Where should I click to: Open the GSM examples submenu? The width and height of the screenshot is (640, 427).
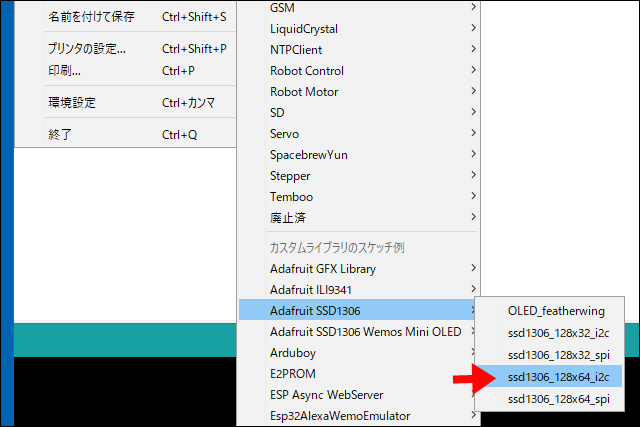359,7
